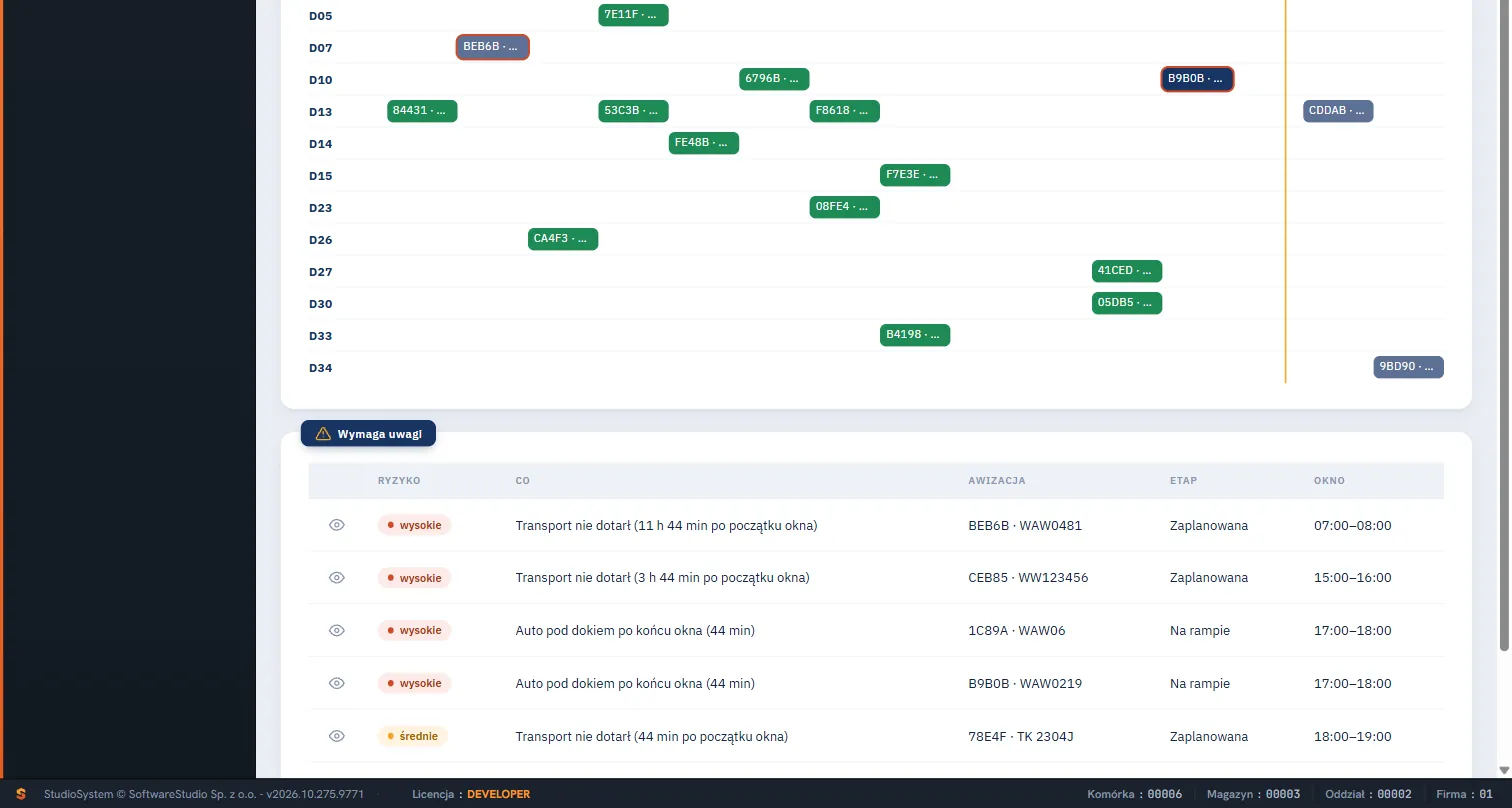Open the 41CED slot on dock D27

[x=1127, y=271]
